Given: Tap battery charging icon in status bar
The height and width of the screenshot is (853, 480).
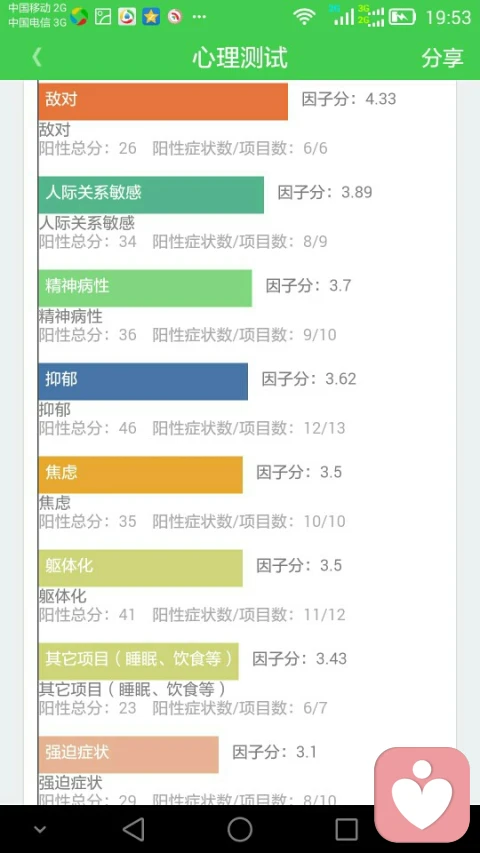Looking at the screenshot, I should click(402, 17).
